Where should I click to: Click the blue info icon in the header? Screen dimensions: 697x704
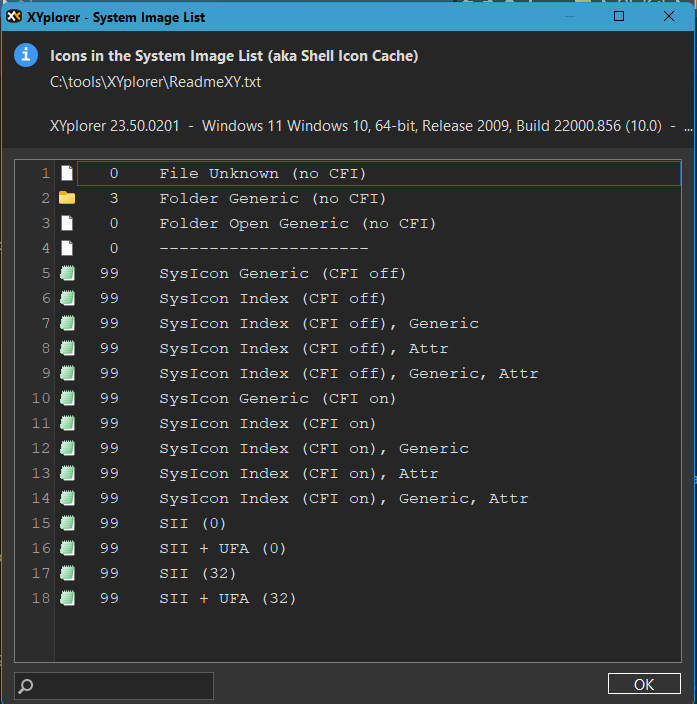[26, 55]
